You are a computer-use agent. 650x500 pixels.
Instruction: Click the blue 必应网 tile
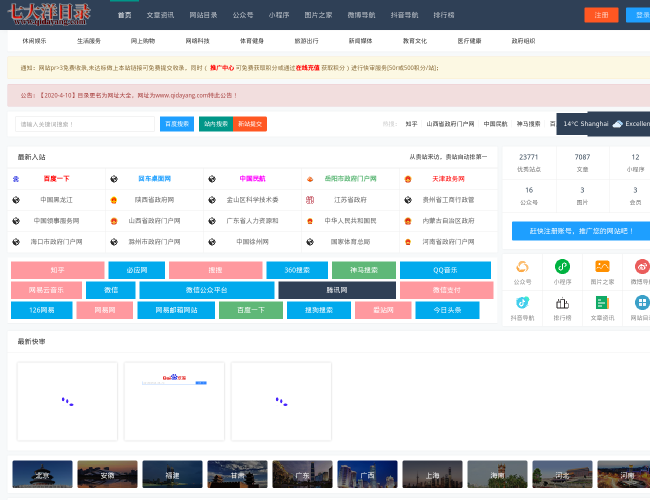(137, 270)
